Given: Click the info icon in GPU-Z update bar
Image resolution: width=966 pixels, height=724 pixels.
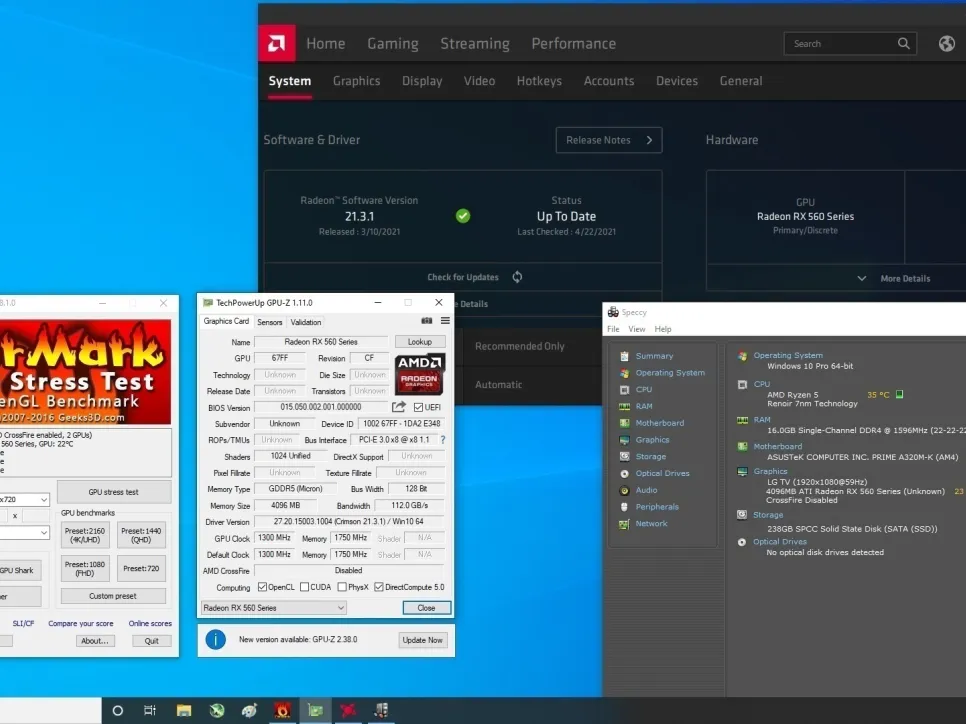Looking at the screenshot, I should coord(216,640).
